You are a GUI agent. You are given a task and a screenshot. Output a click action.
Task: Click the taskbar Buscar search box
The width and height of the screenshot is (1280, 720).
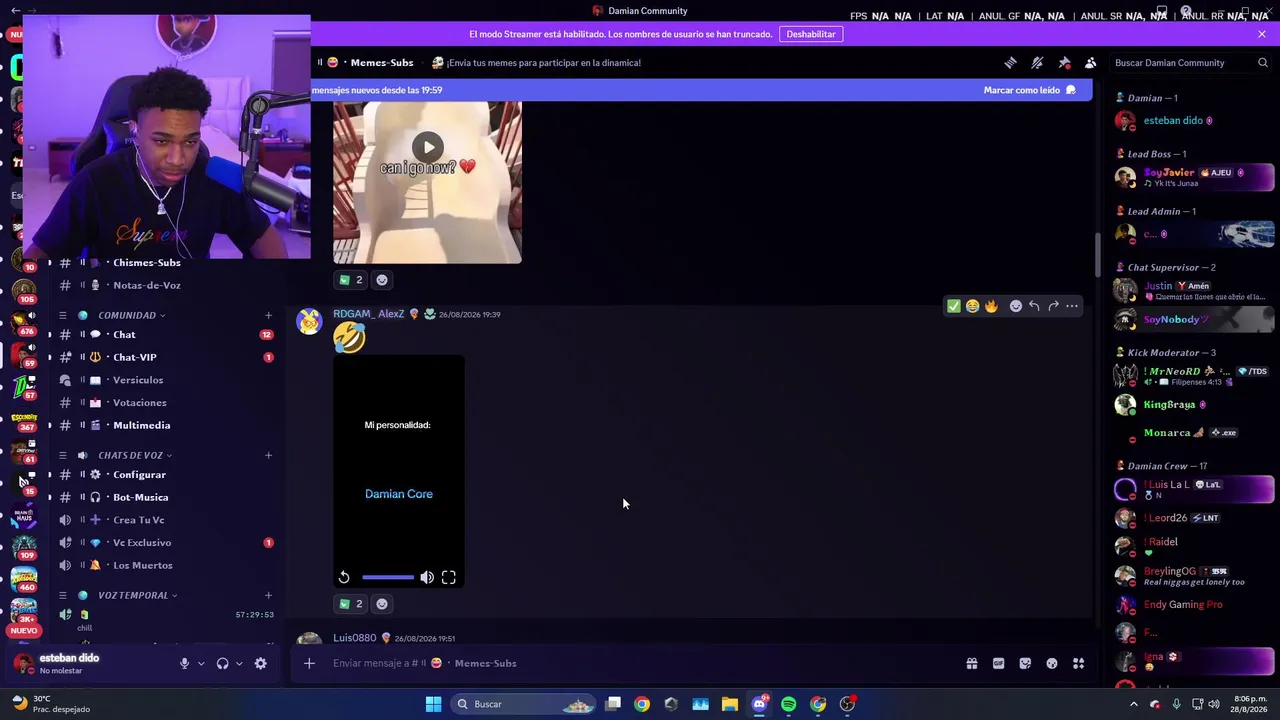click(x=525, y=704)
